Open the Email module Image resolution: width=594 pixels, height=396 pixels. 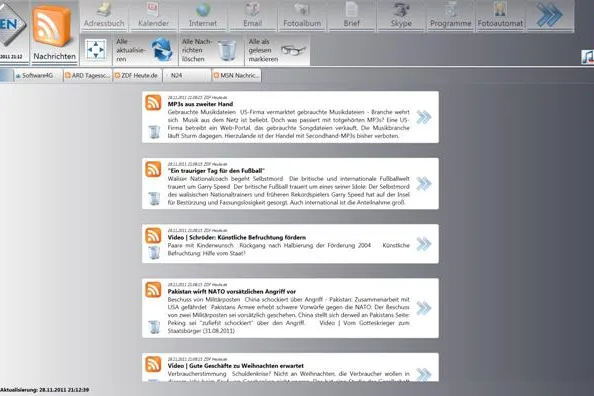point(253,16)
